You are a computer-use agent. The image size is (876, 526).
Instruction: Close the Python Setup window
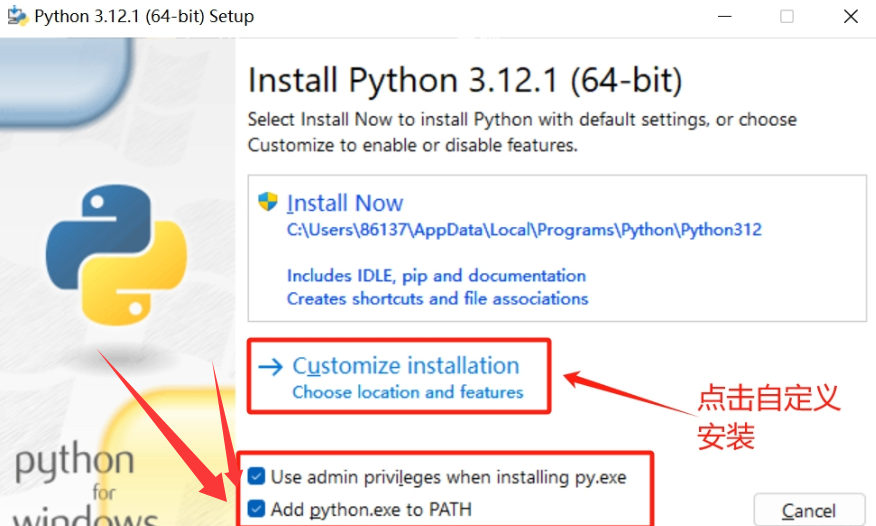(x=850, y=16)
